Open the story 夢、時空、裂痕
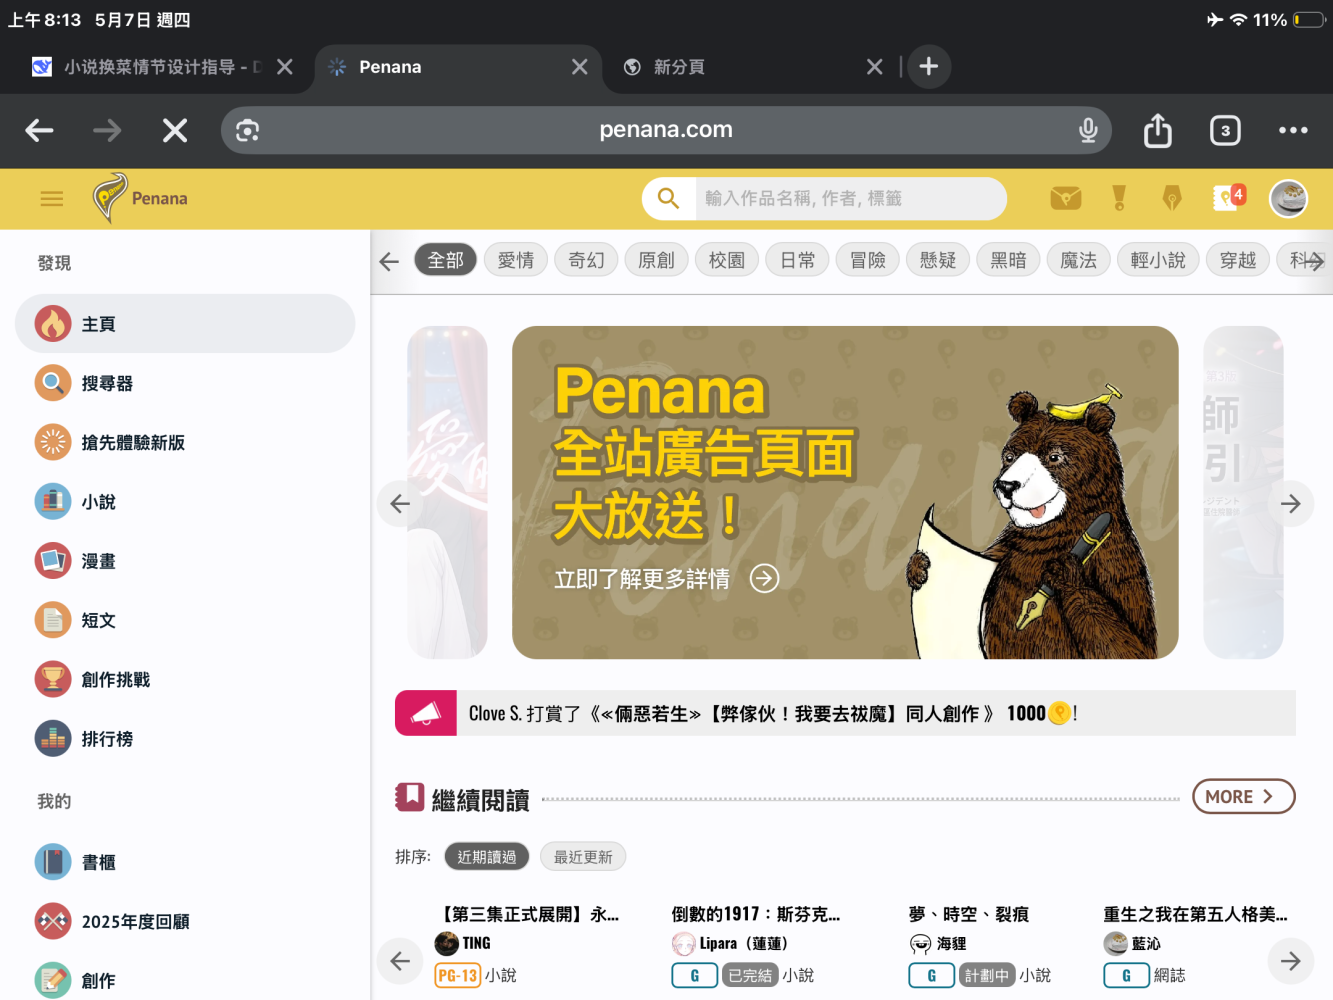Image resolution: width=1333 pixels, height=1000 pixels. click(x=968, y=914)
